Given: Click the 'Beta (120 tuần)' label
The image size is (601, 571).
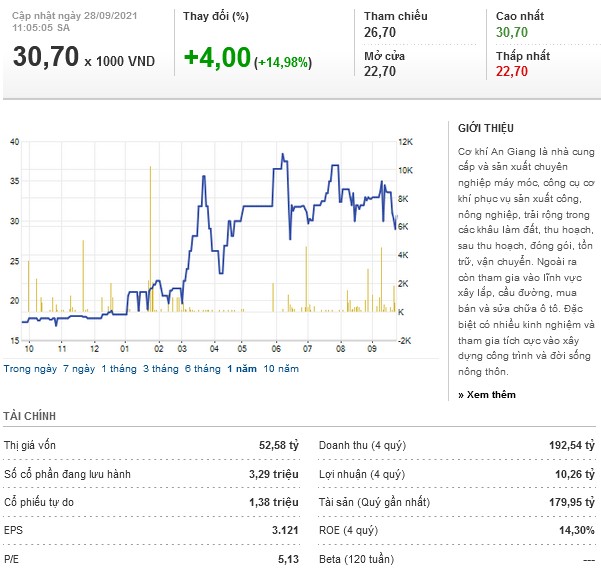Looking at the screenshot, I should (356, 559).
